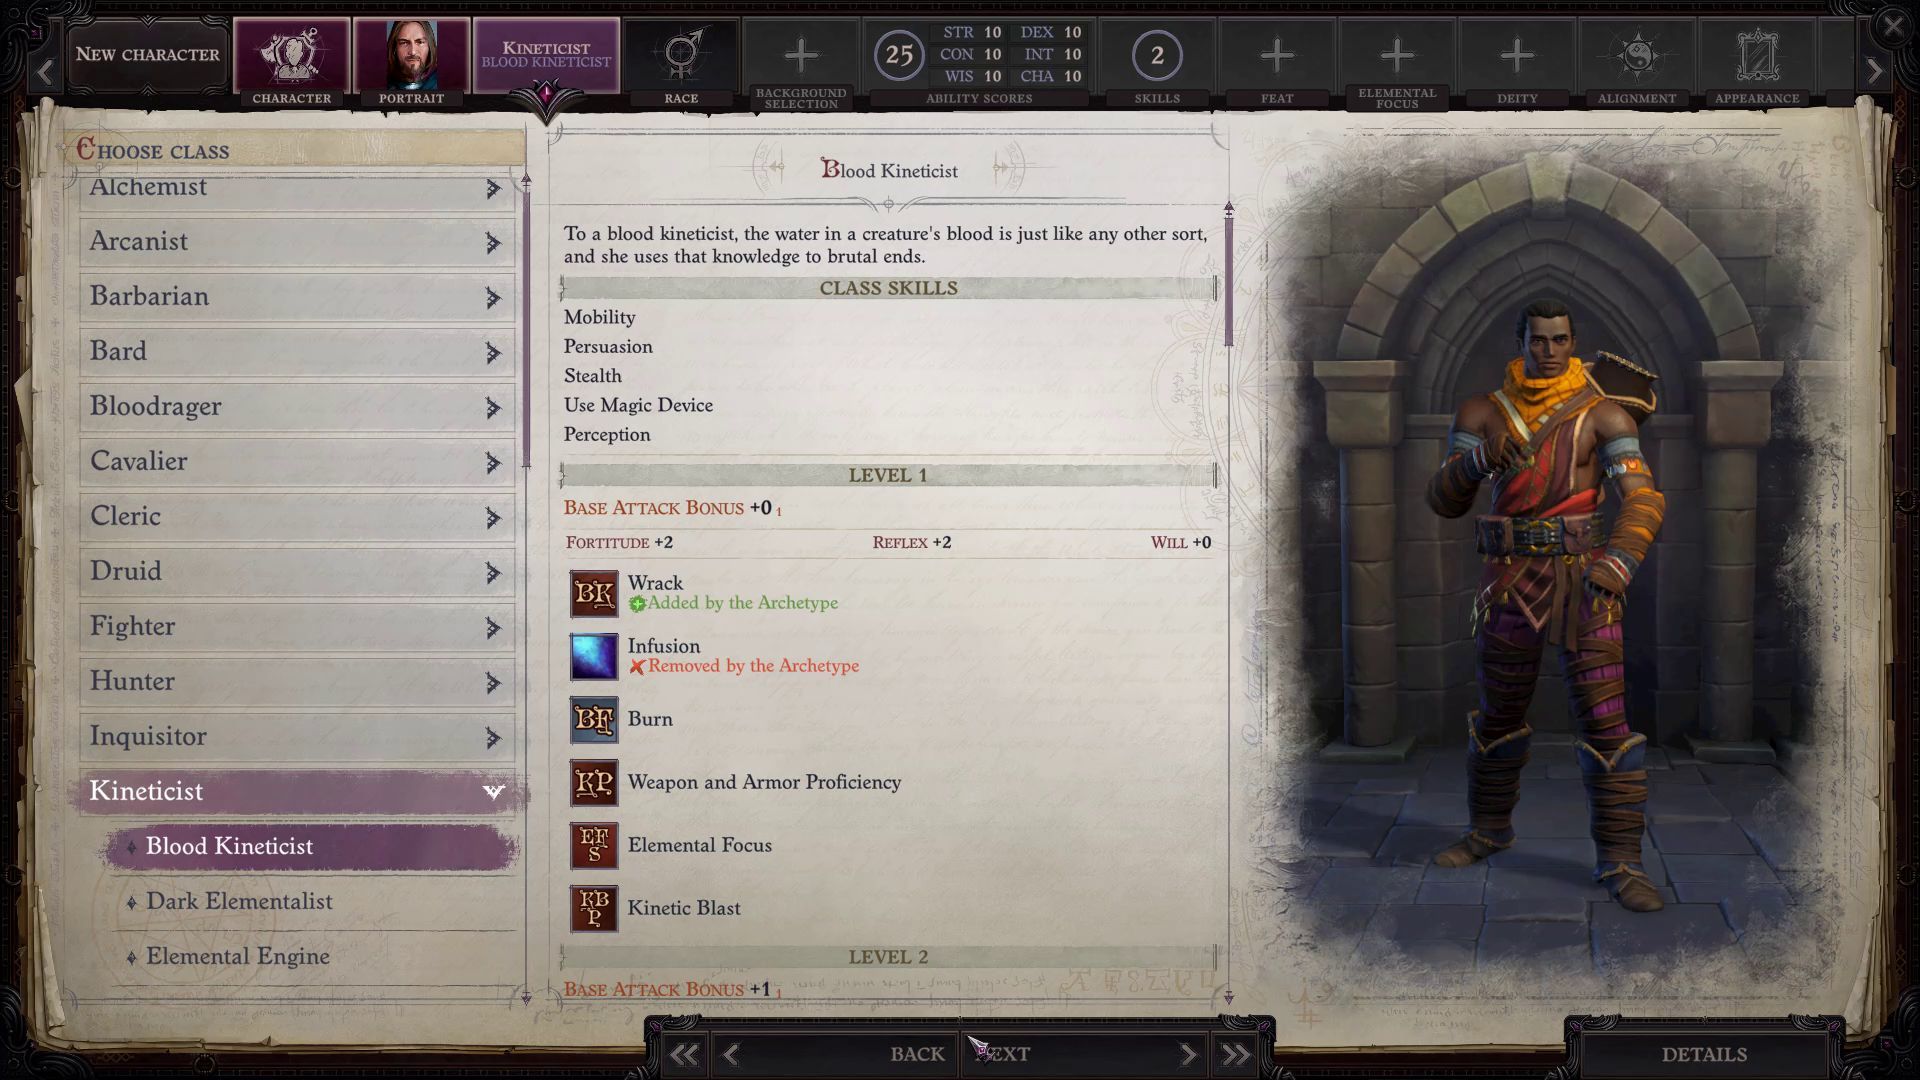
Task: Click the Stealth class skill
Action: tap(593, 376)
